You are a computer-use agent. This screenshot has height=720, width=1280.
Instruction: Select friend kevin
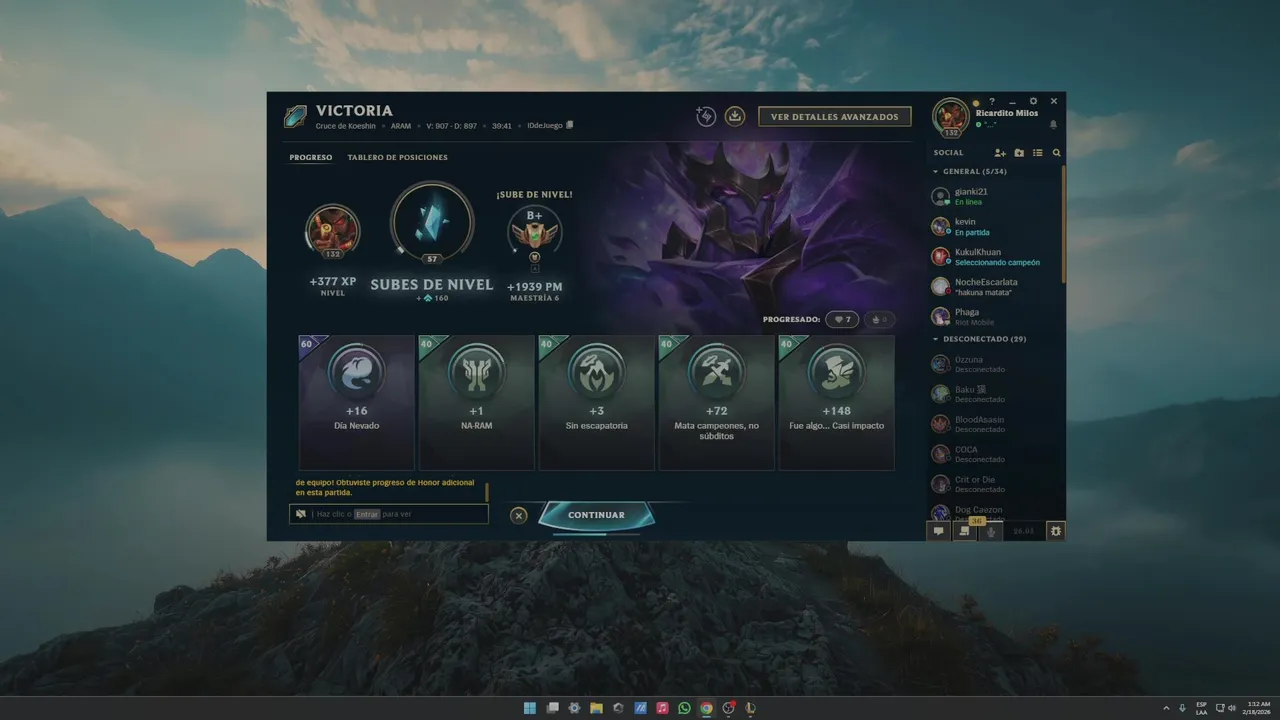(993, 226)
